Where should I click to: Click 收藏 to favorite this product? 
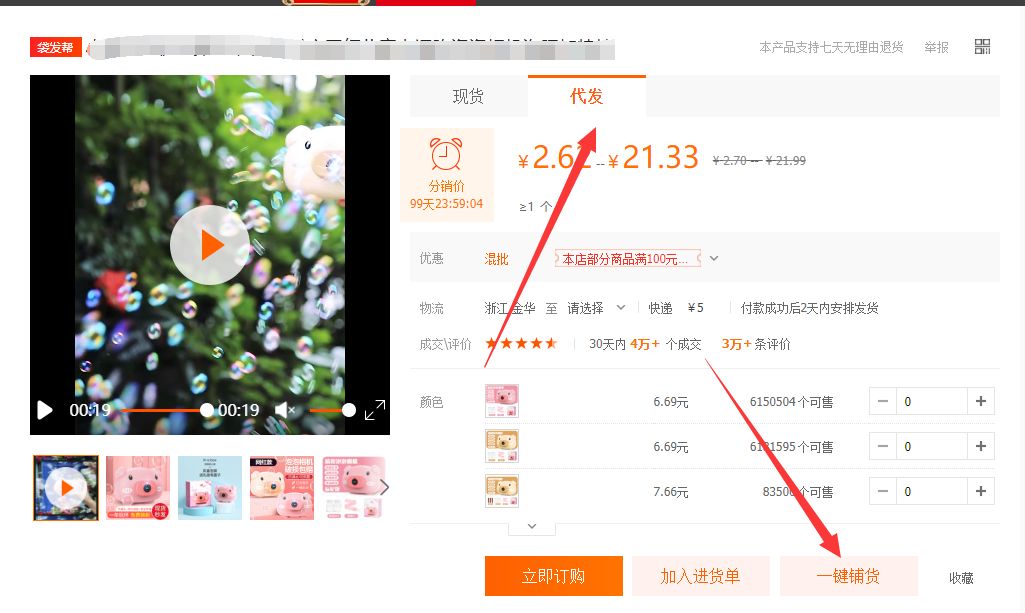961,577
